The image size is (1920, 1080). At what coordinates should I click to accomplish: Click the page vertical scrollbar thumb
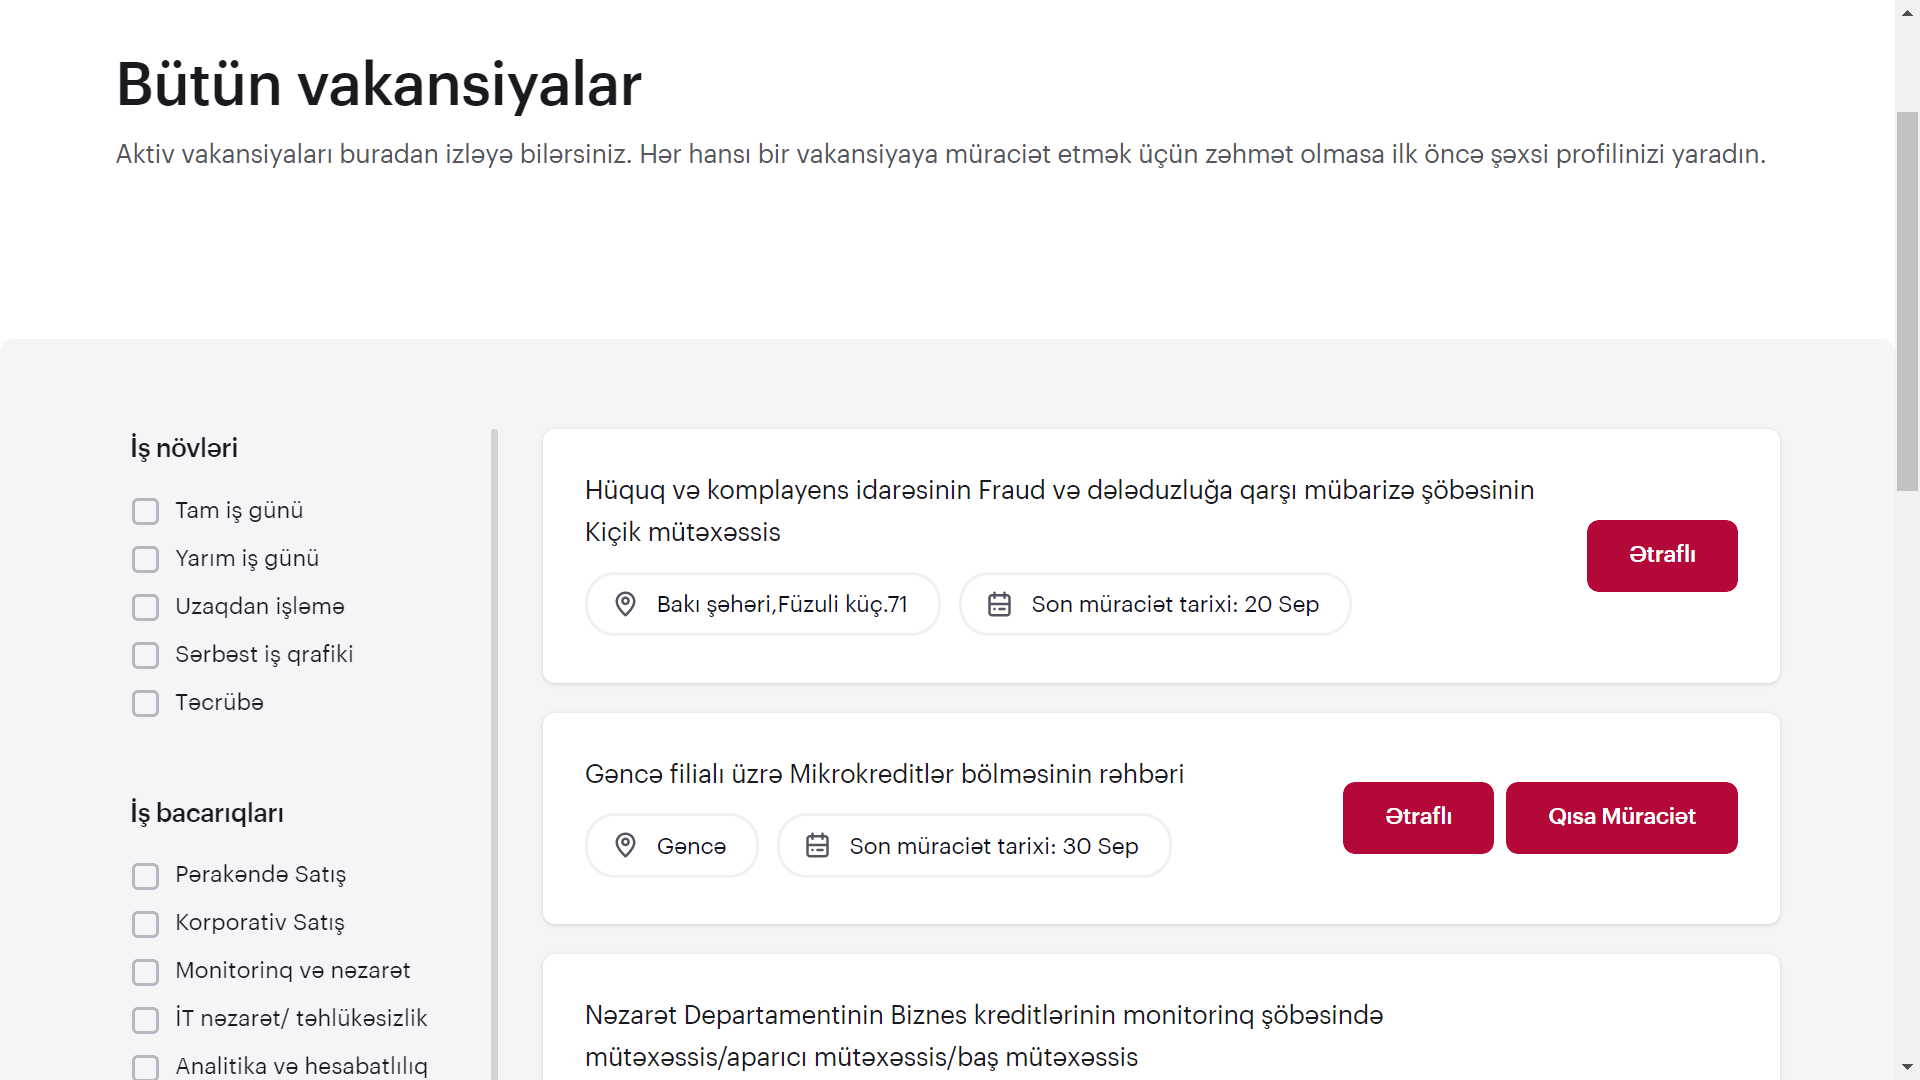tap(1908, 300)
